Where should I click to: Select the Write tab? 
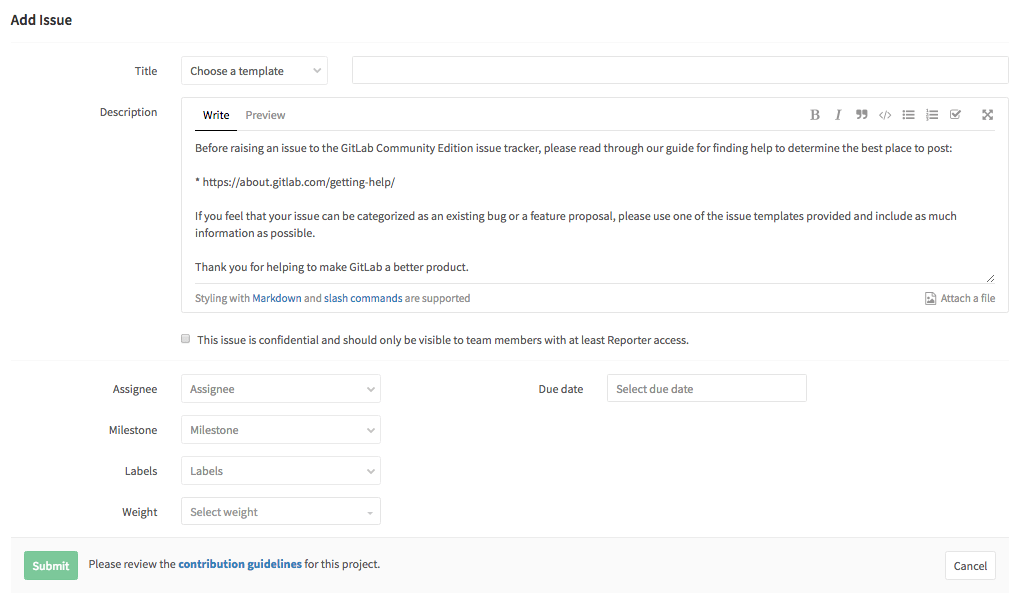(x=215, y=115)
